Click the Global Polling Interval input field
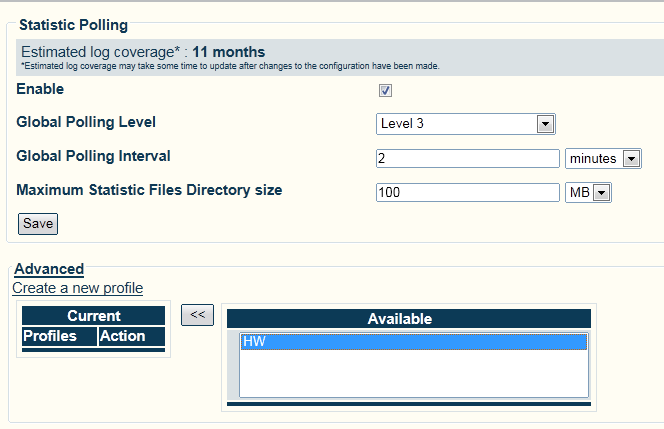Image resolution: width=664 pixels, height=429 pixels. pos(467,158)
